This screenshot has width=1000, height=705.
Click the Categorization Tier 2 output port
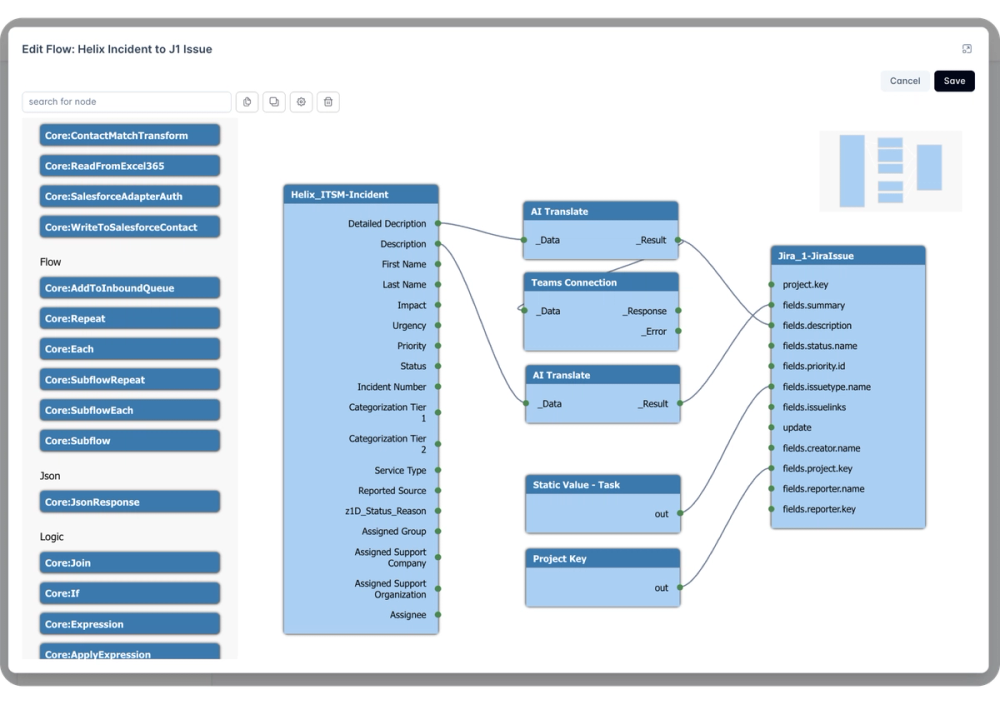[438, 444]
